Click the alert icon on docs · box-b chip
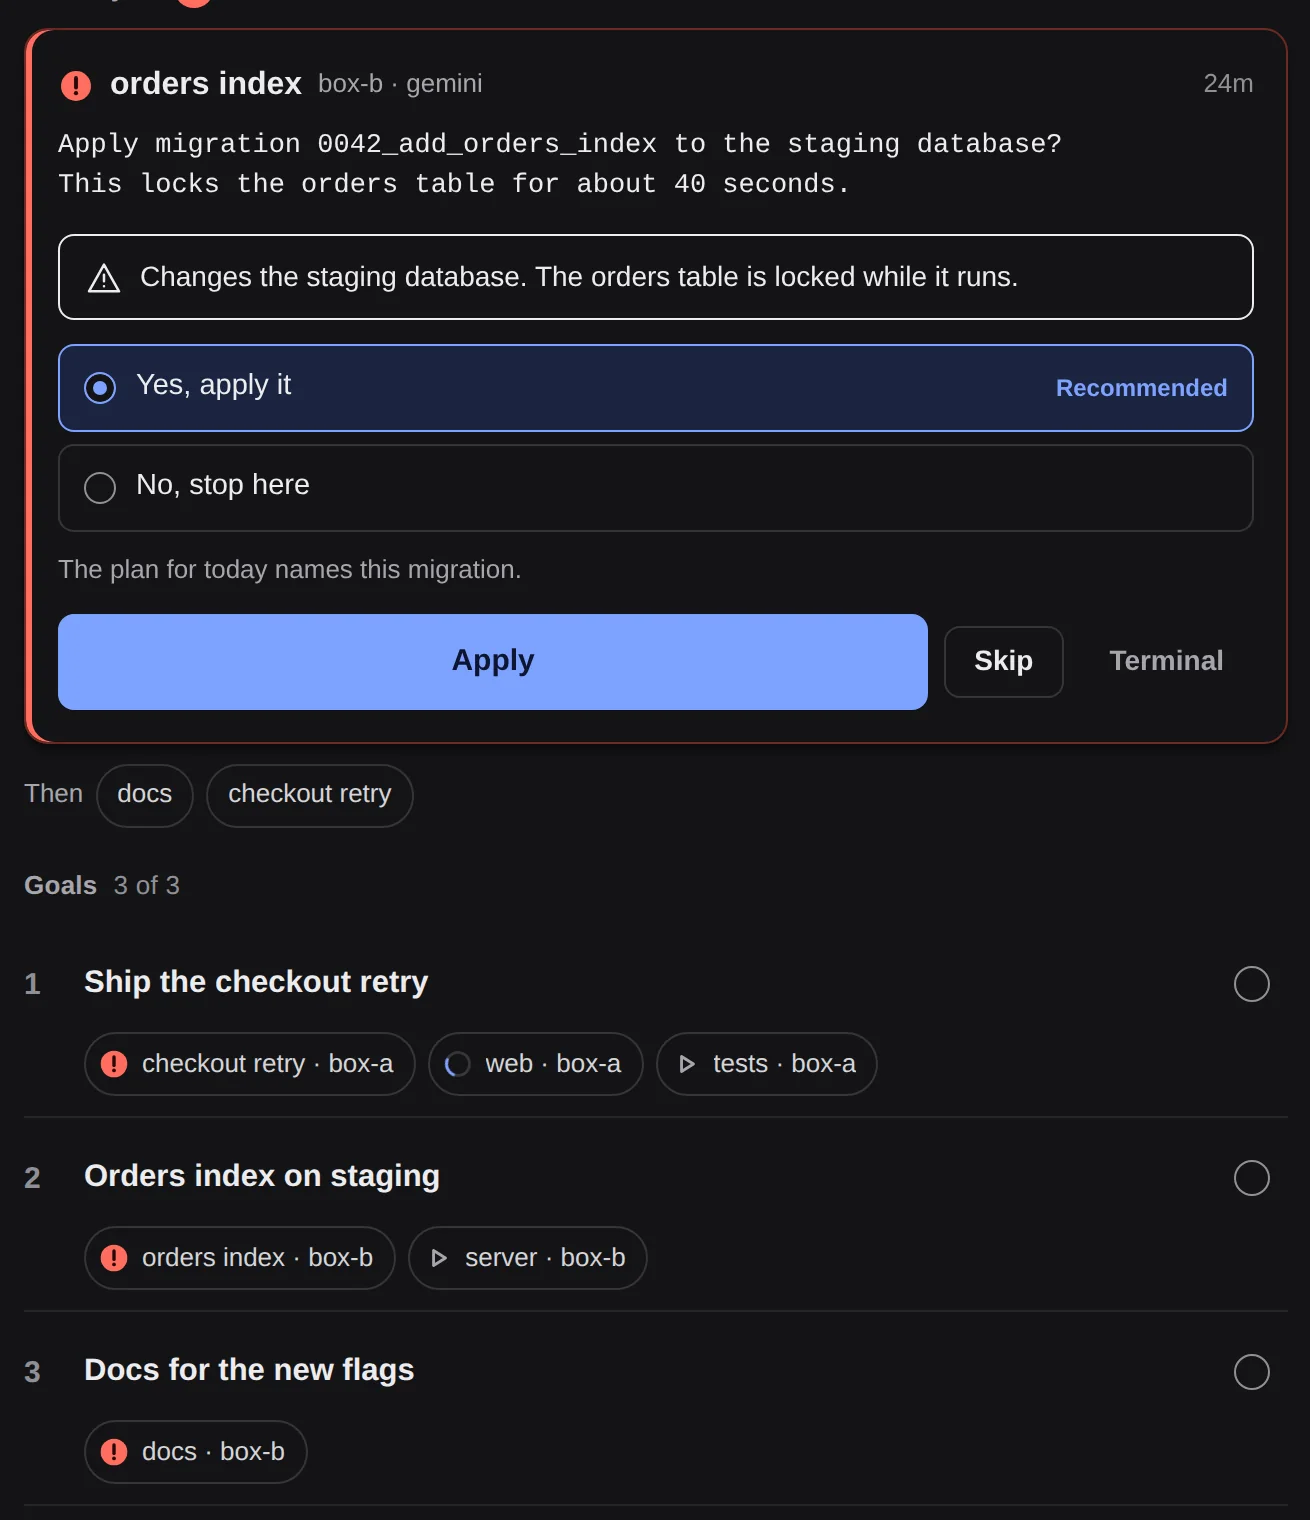This screenshot has height=1520, width=1310. pos(114,1452)
